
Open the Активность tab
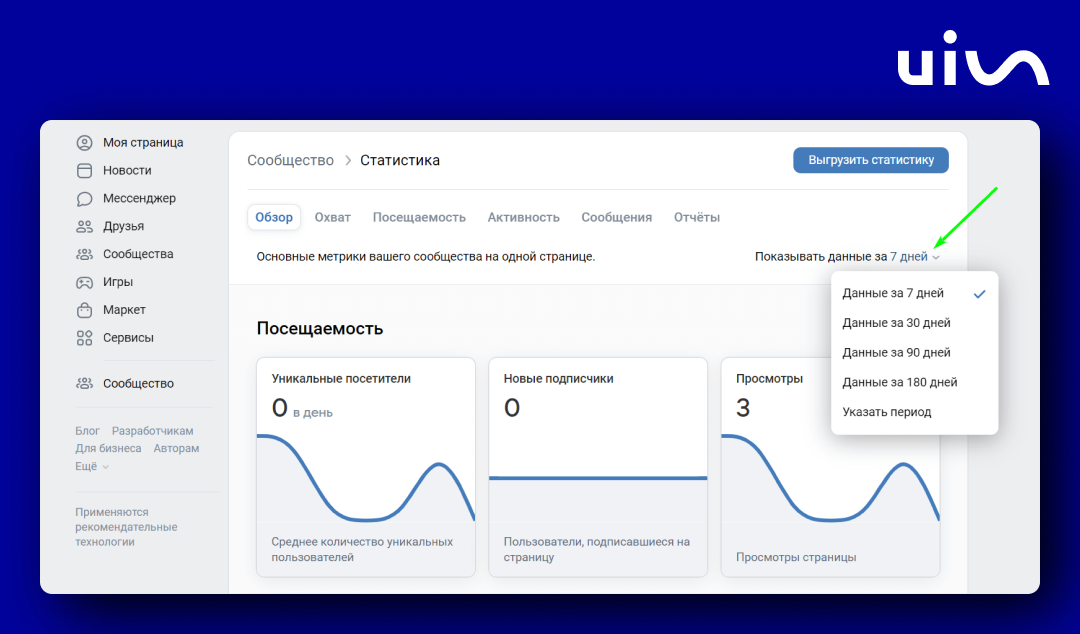pyautogui.click(x=523, y=217)
